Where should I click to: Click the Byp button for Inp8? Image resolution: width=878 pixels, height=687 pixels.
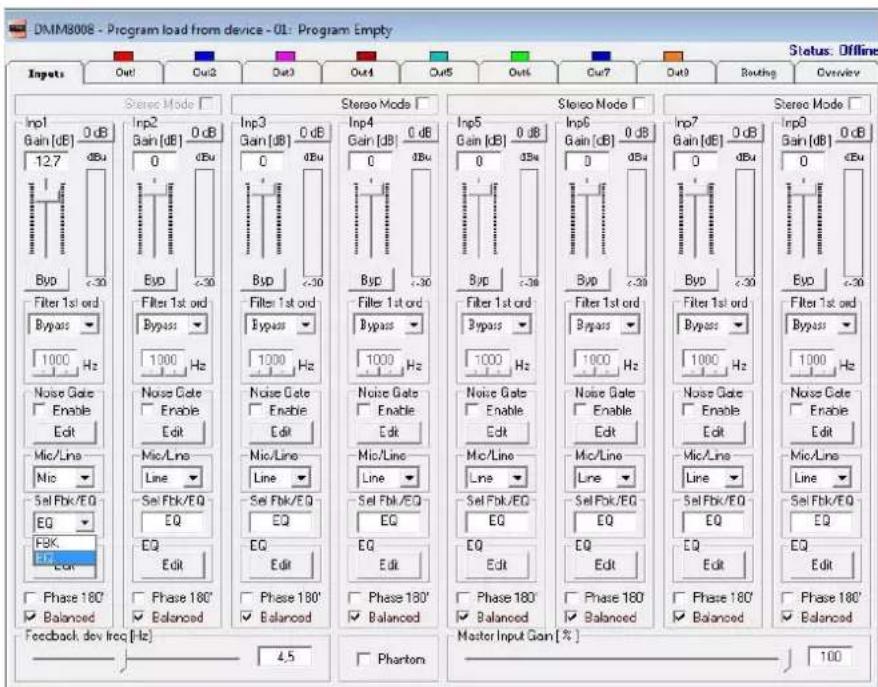pyautogui.click(x=803, y=279)
